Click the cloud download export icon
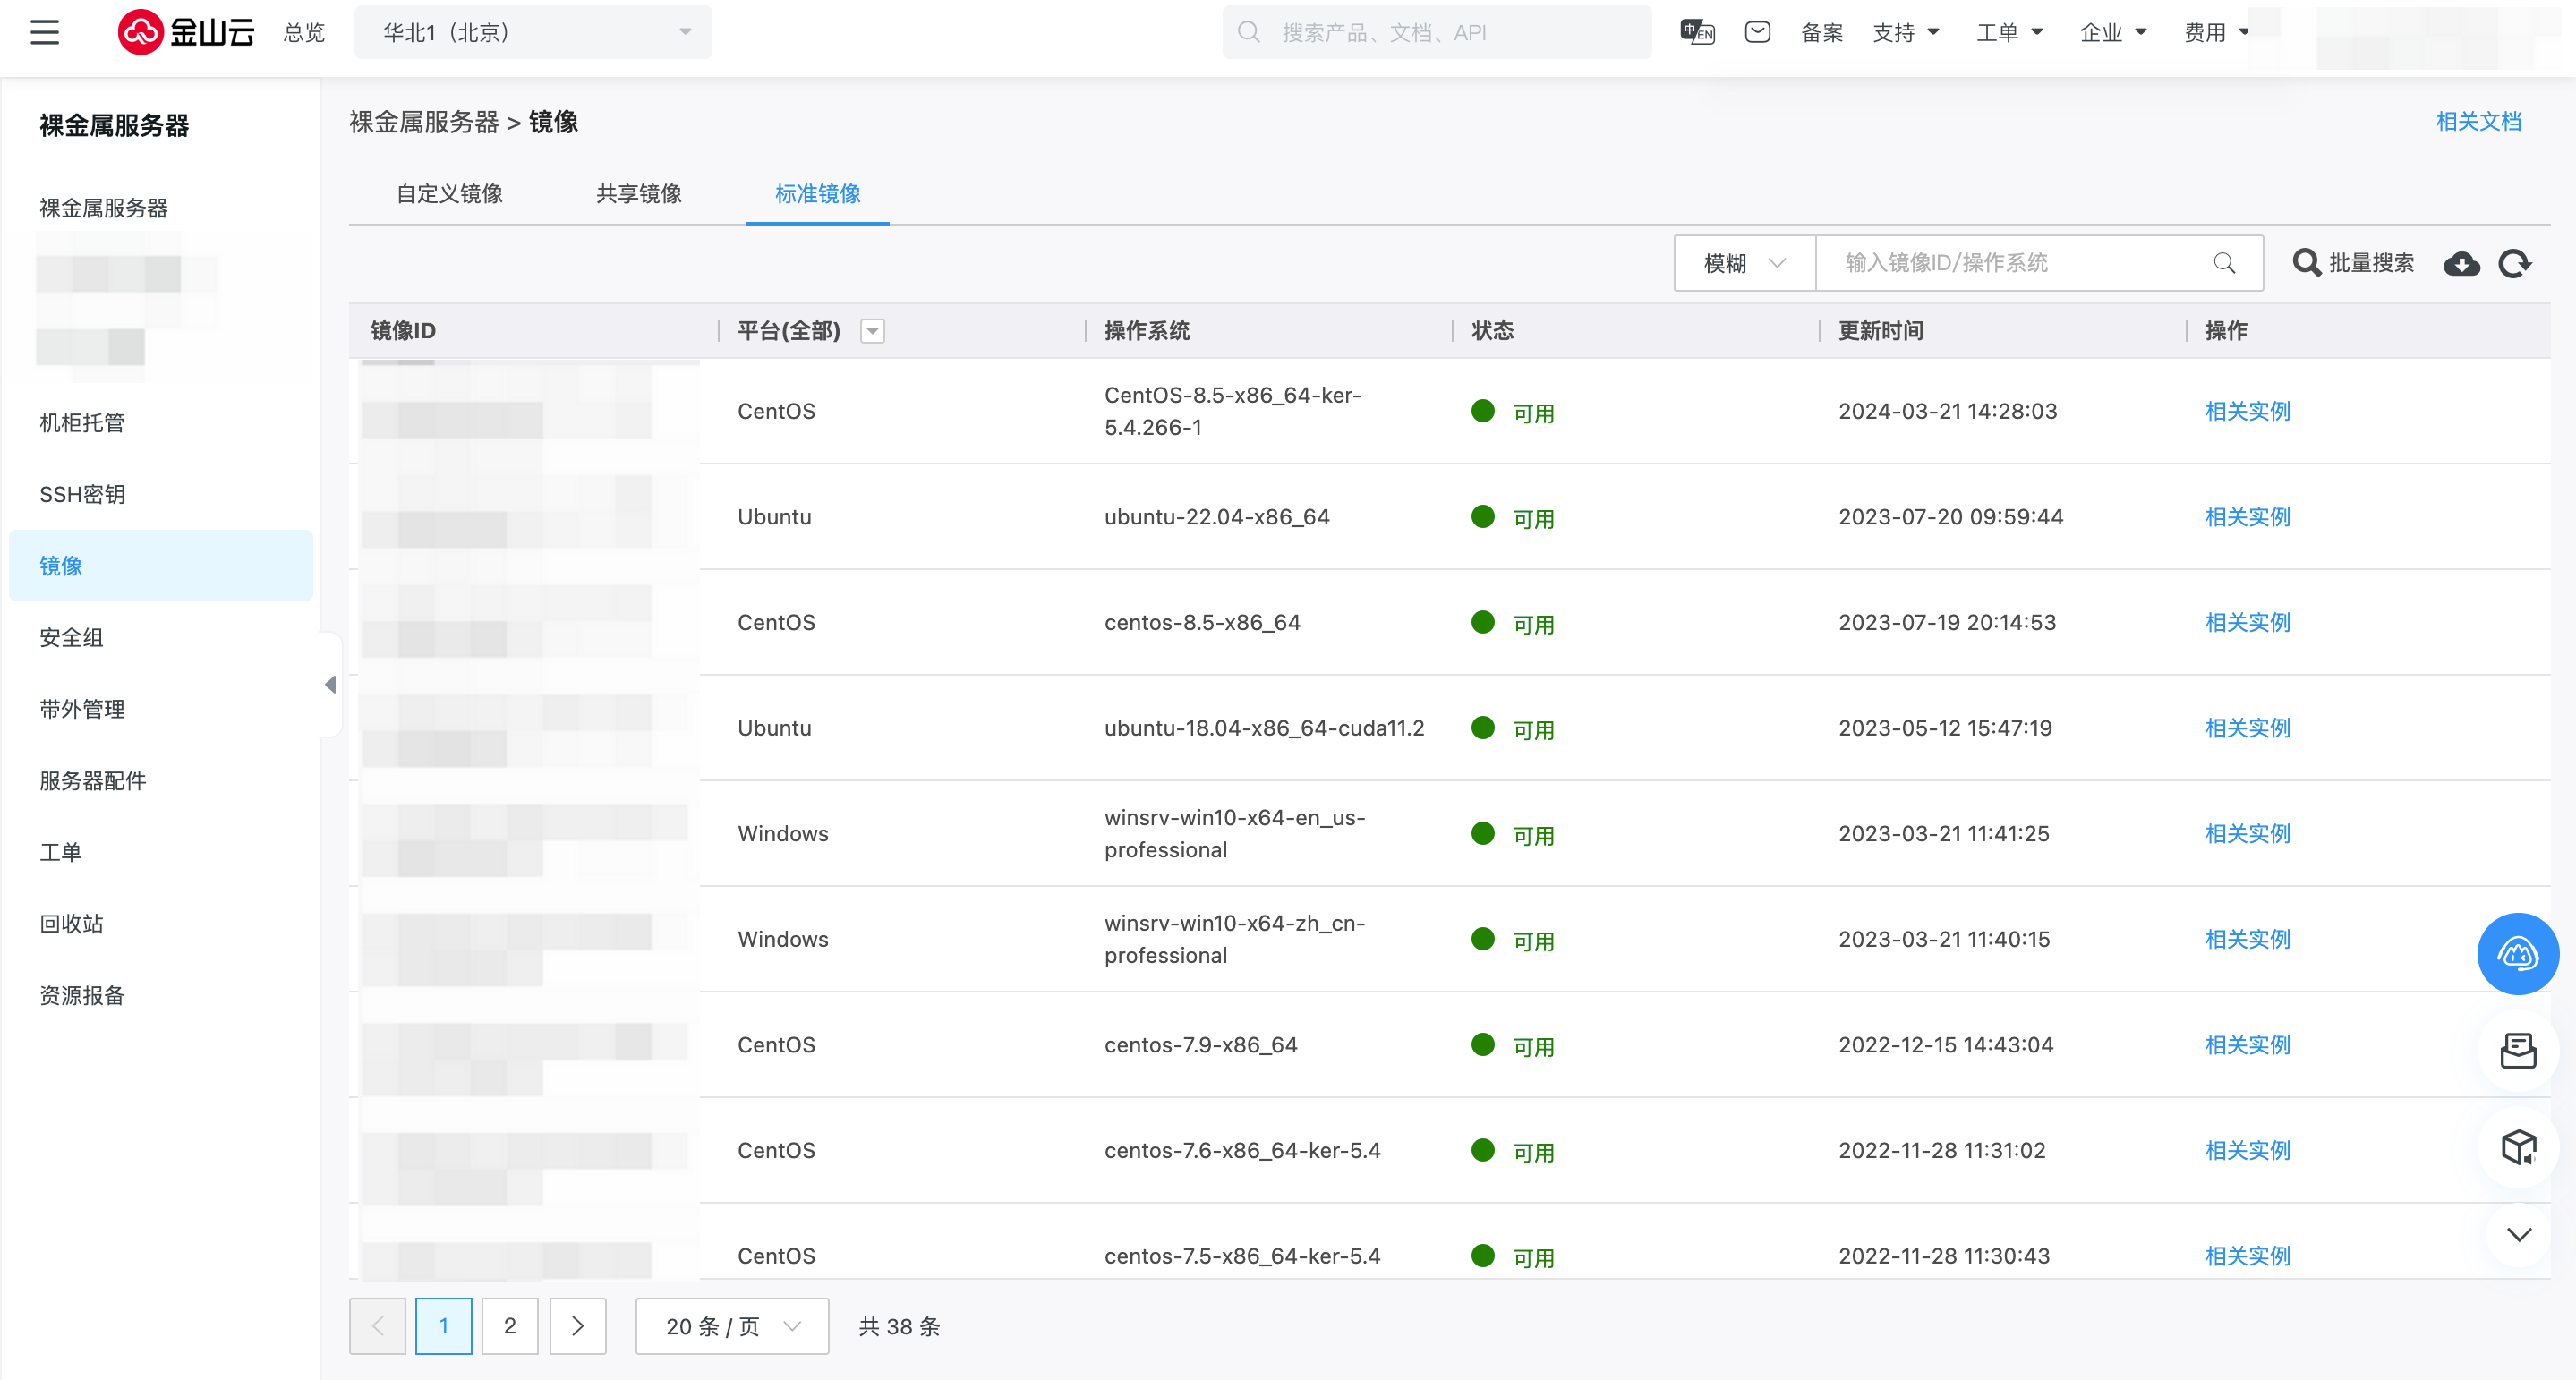This screenshot has height=1380, width=2576. (x=2461, y=263)
